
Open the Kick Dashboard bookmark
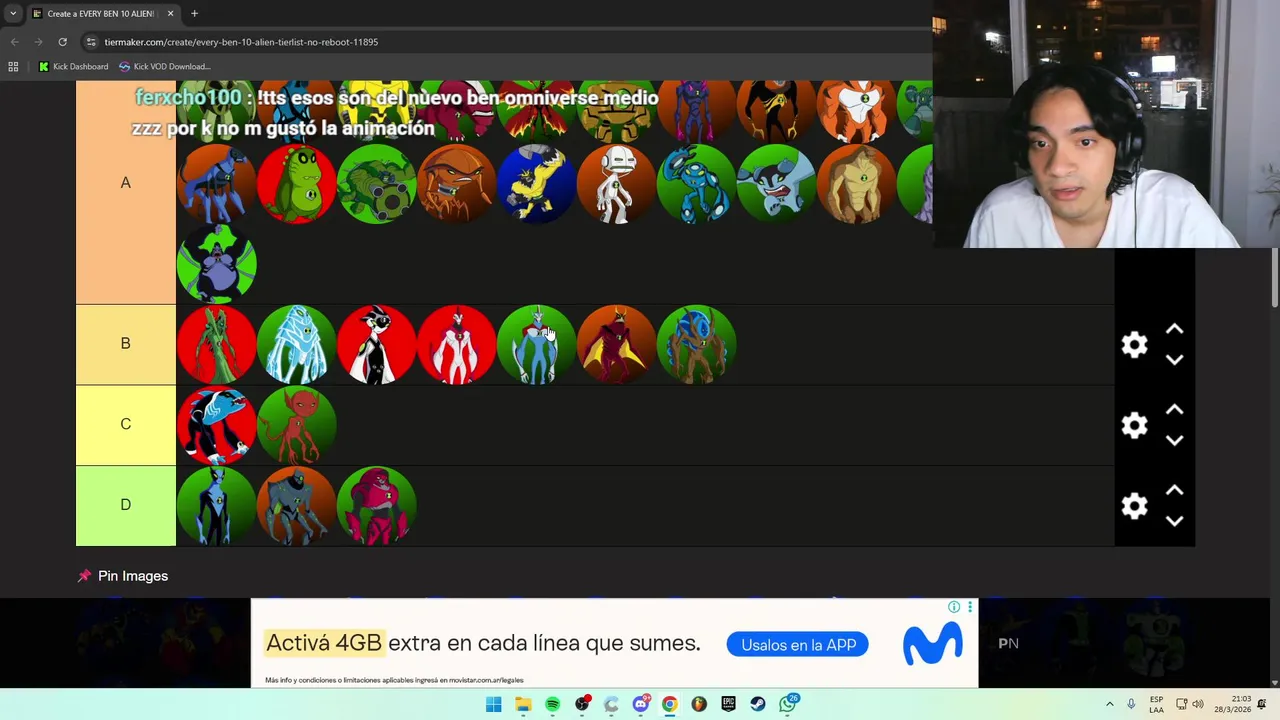73,67
